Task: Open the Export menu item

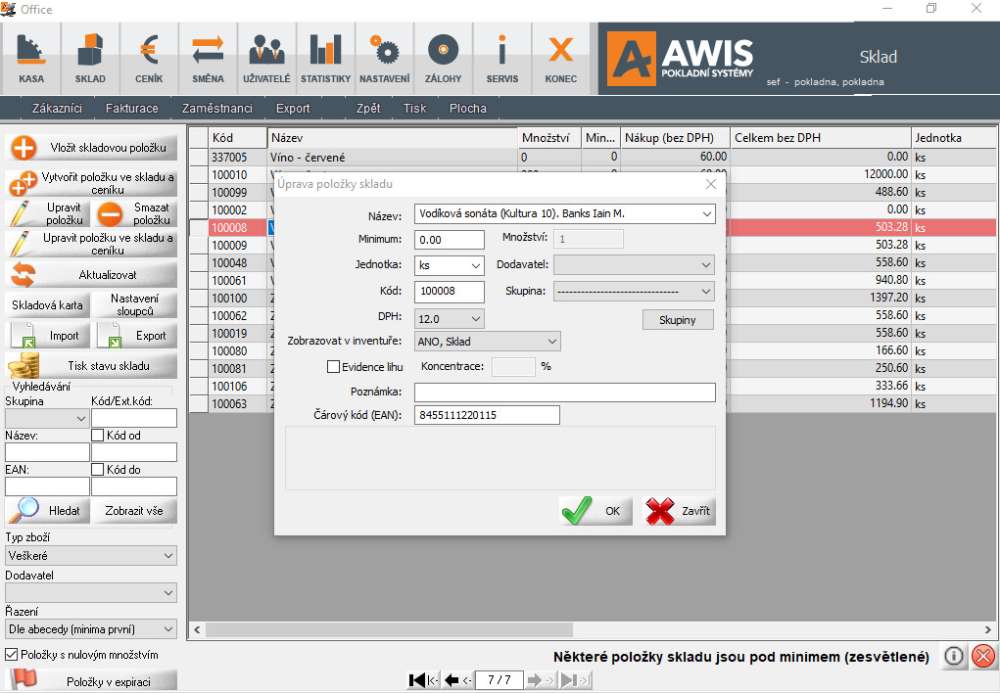Action: (293, 108)
